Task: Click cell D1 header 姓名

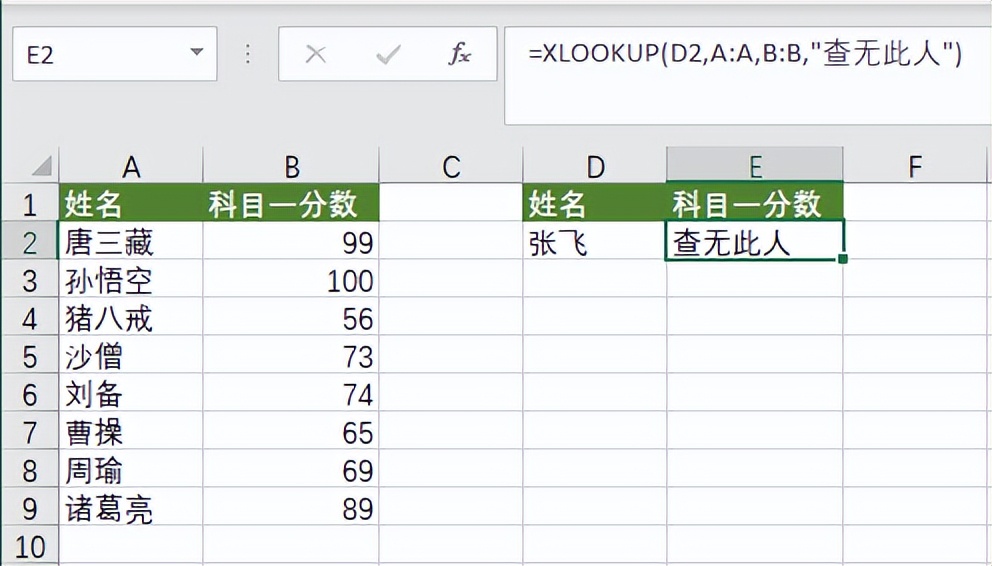Action: tap(595, 202)
